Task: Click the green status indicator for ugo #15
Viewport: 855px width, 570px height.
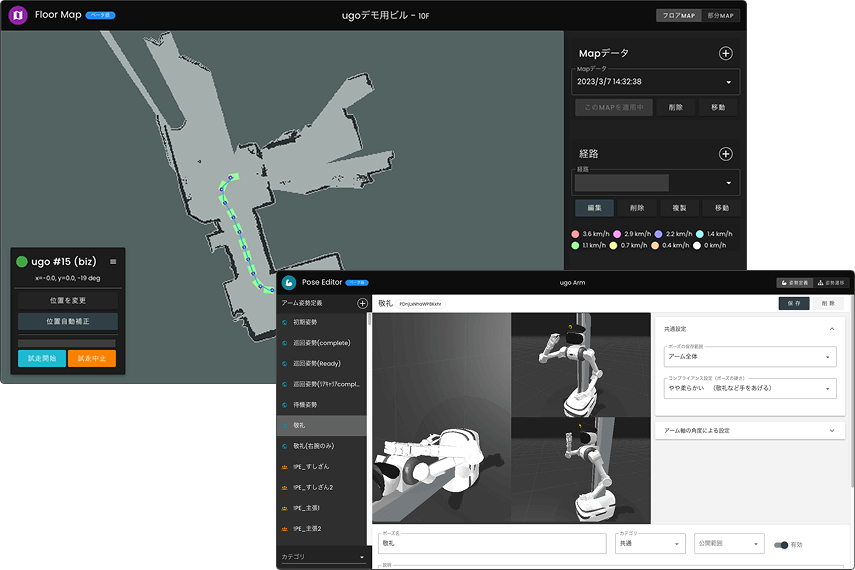Action: point(21,263)
